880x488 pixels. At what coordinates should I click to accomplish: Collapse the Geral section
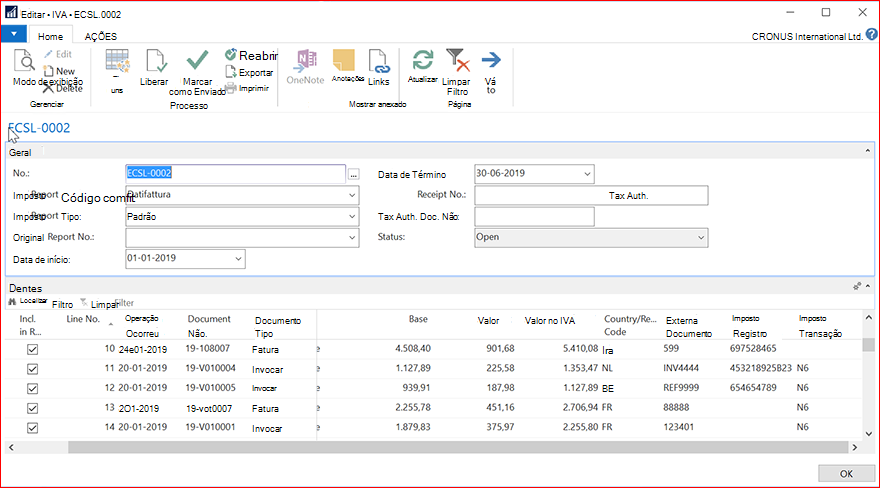click(868, 151)
